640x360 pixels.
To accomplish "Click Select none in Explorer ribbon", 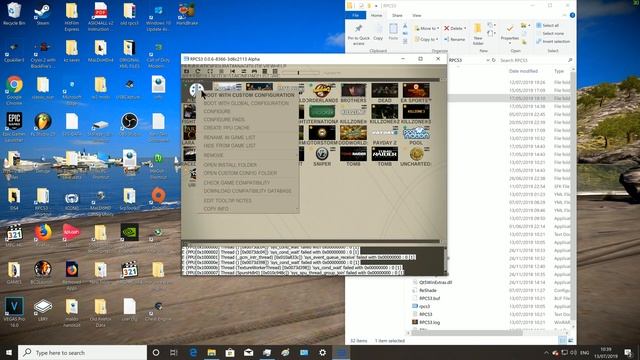I will point(549,33).
